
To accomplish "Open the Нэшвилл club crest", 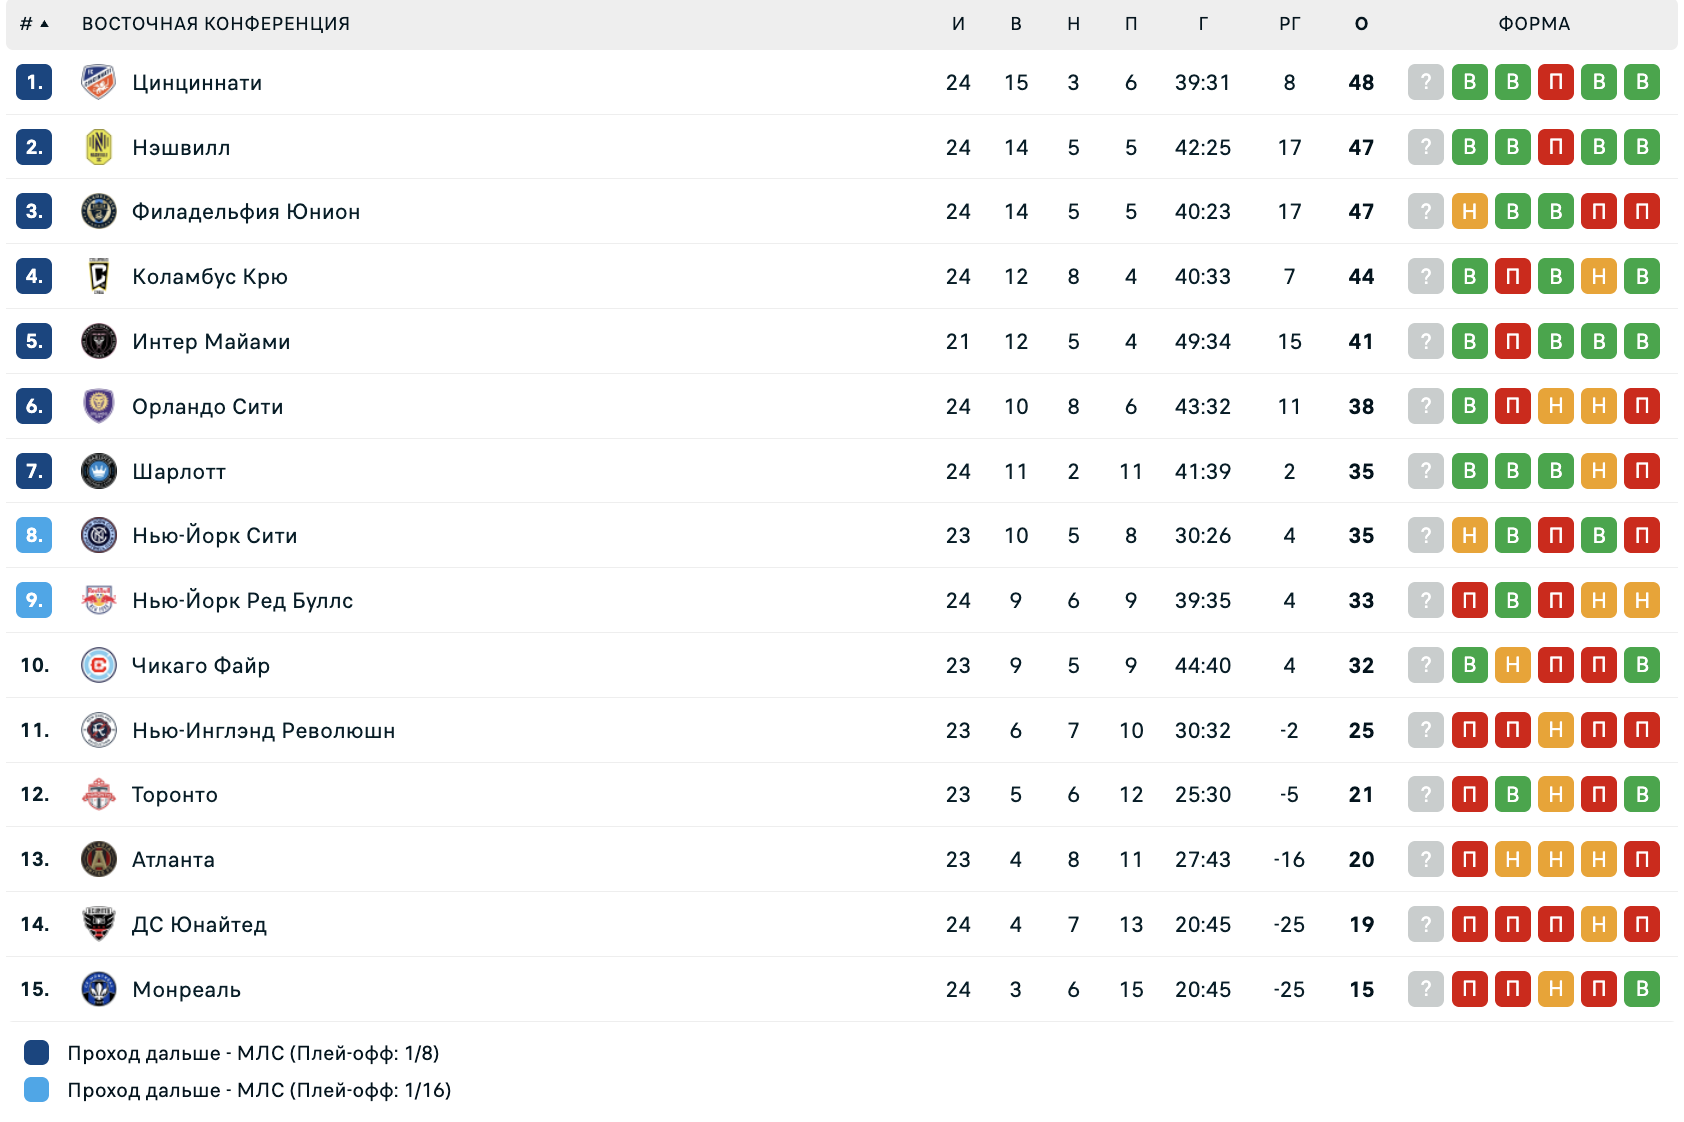I will [98, 147].
